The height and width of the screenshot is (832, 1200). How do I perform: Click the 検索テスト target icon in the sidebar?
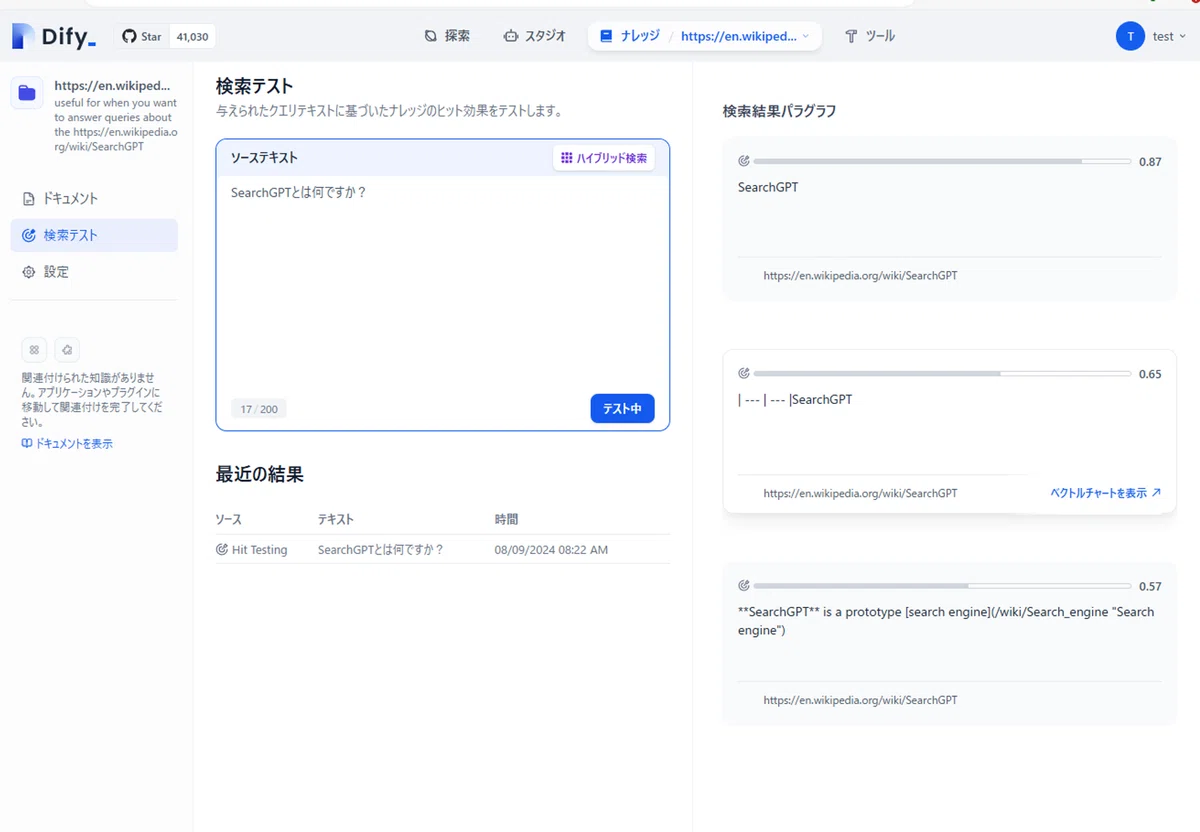pos(29,236)
